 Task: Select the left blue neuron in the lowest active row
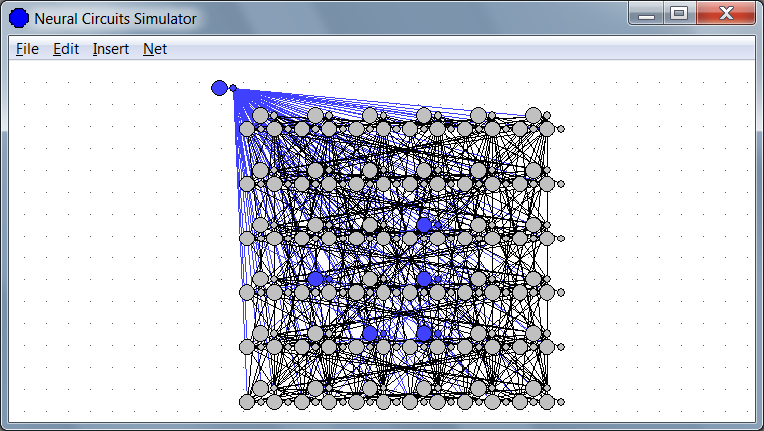point(370,333)
